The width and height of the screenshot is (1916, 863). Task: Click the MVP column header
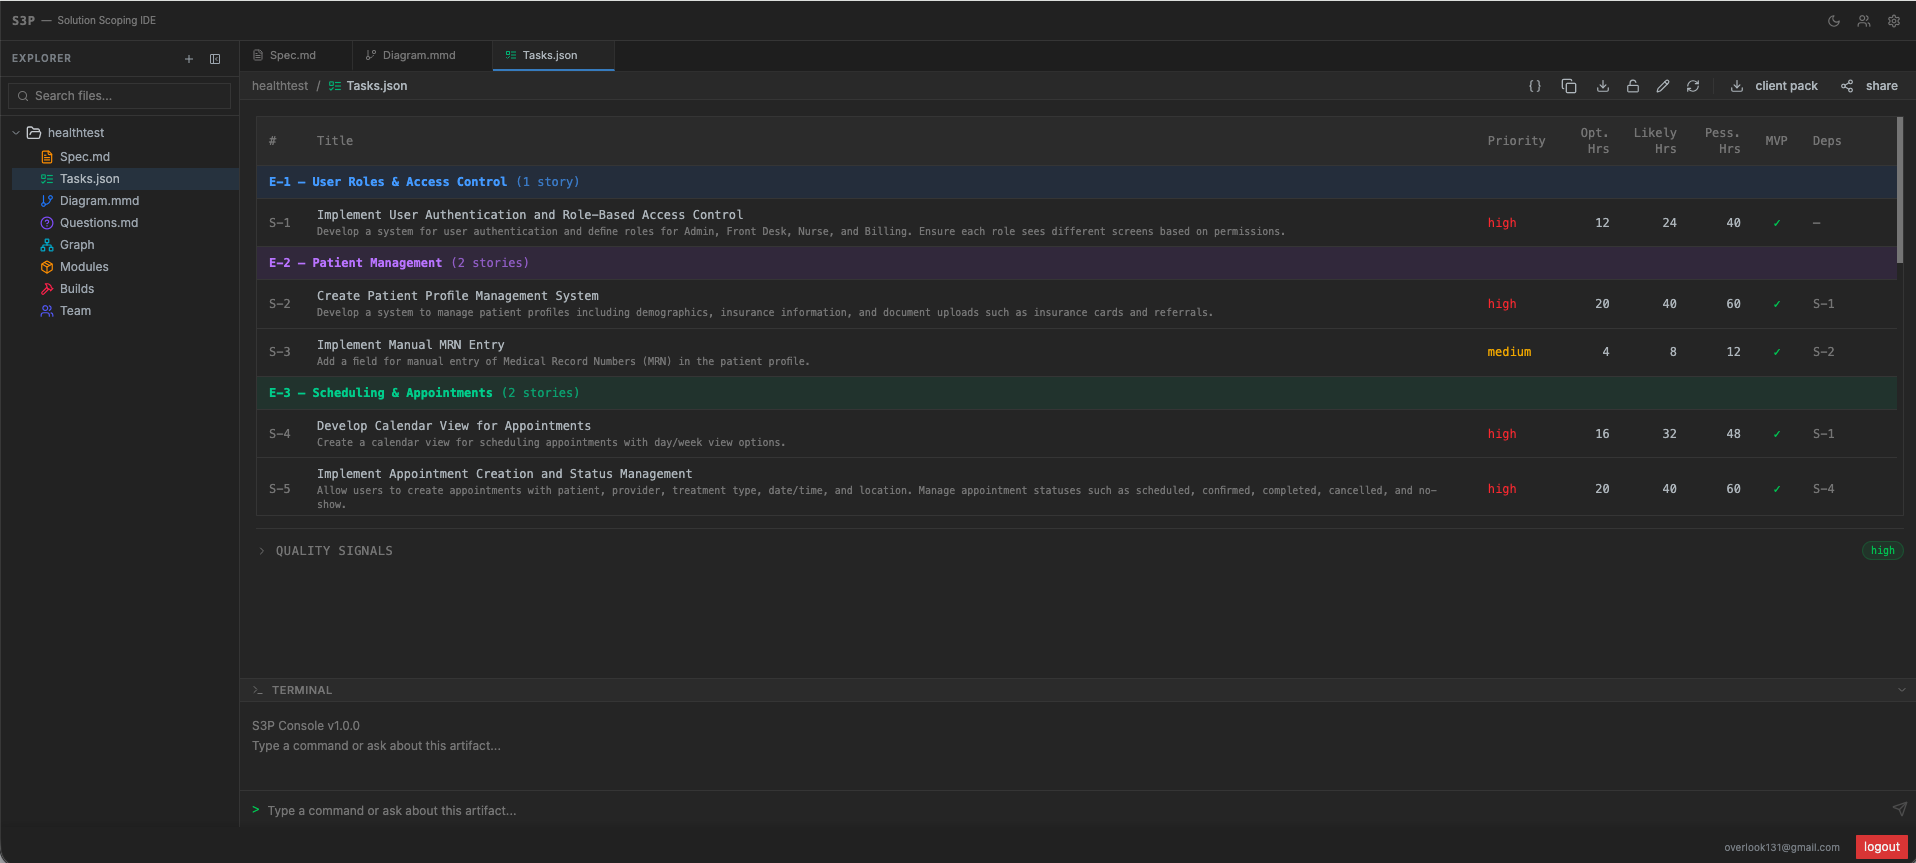pos(1776,141)
